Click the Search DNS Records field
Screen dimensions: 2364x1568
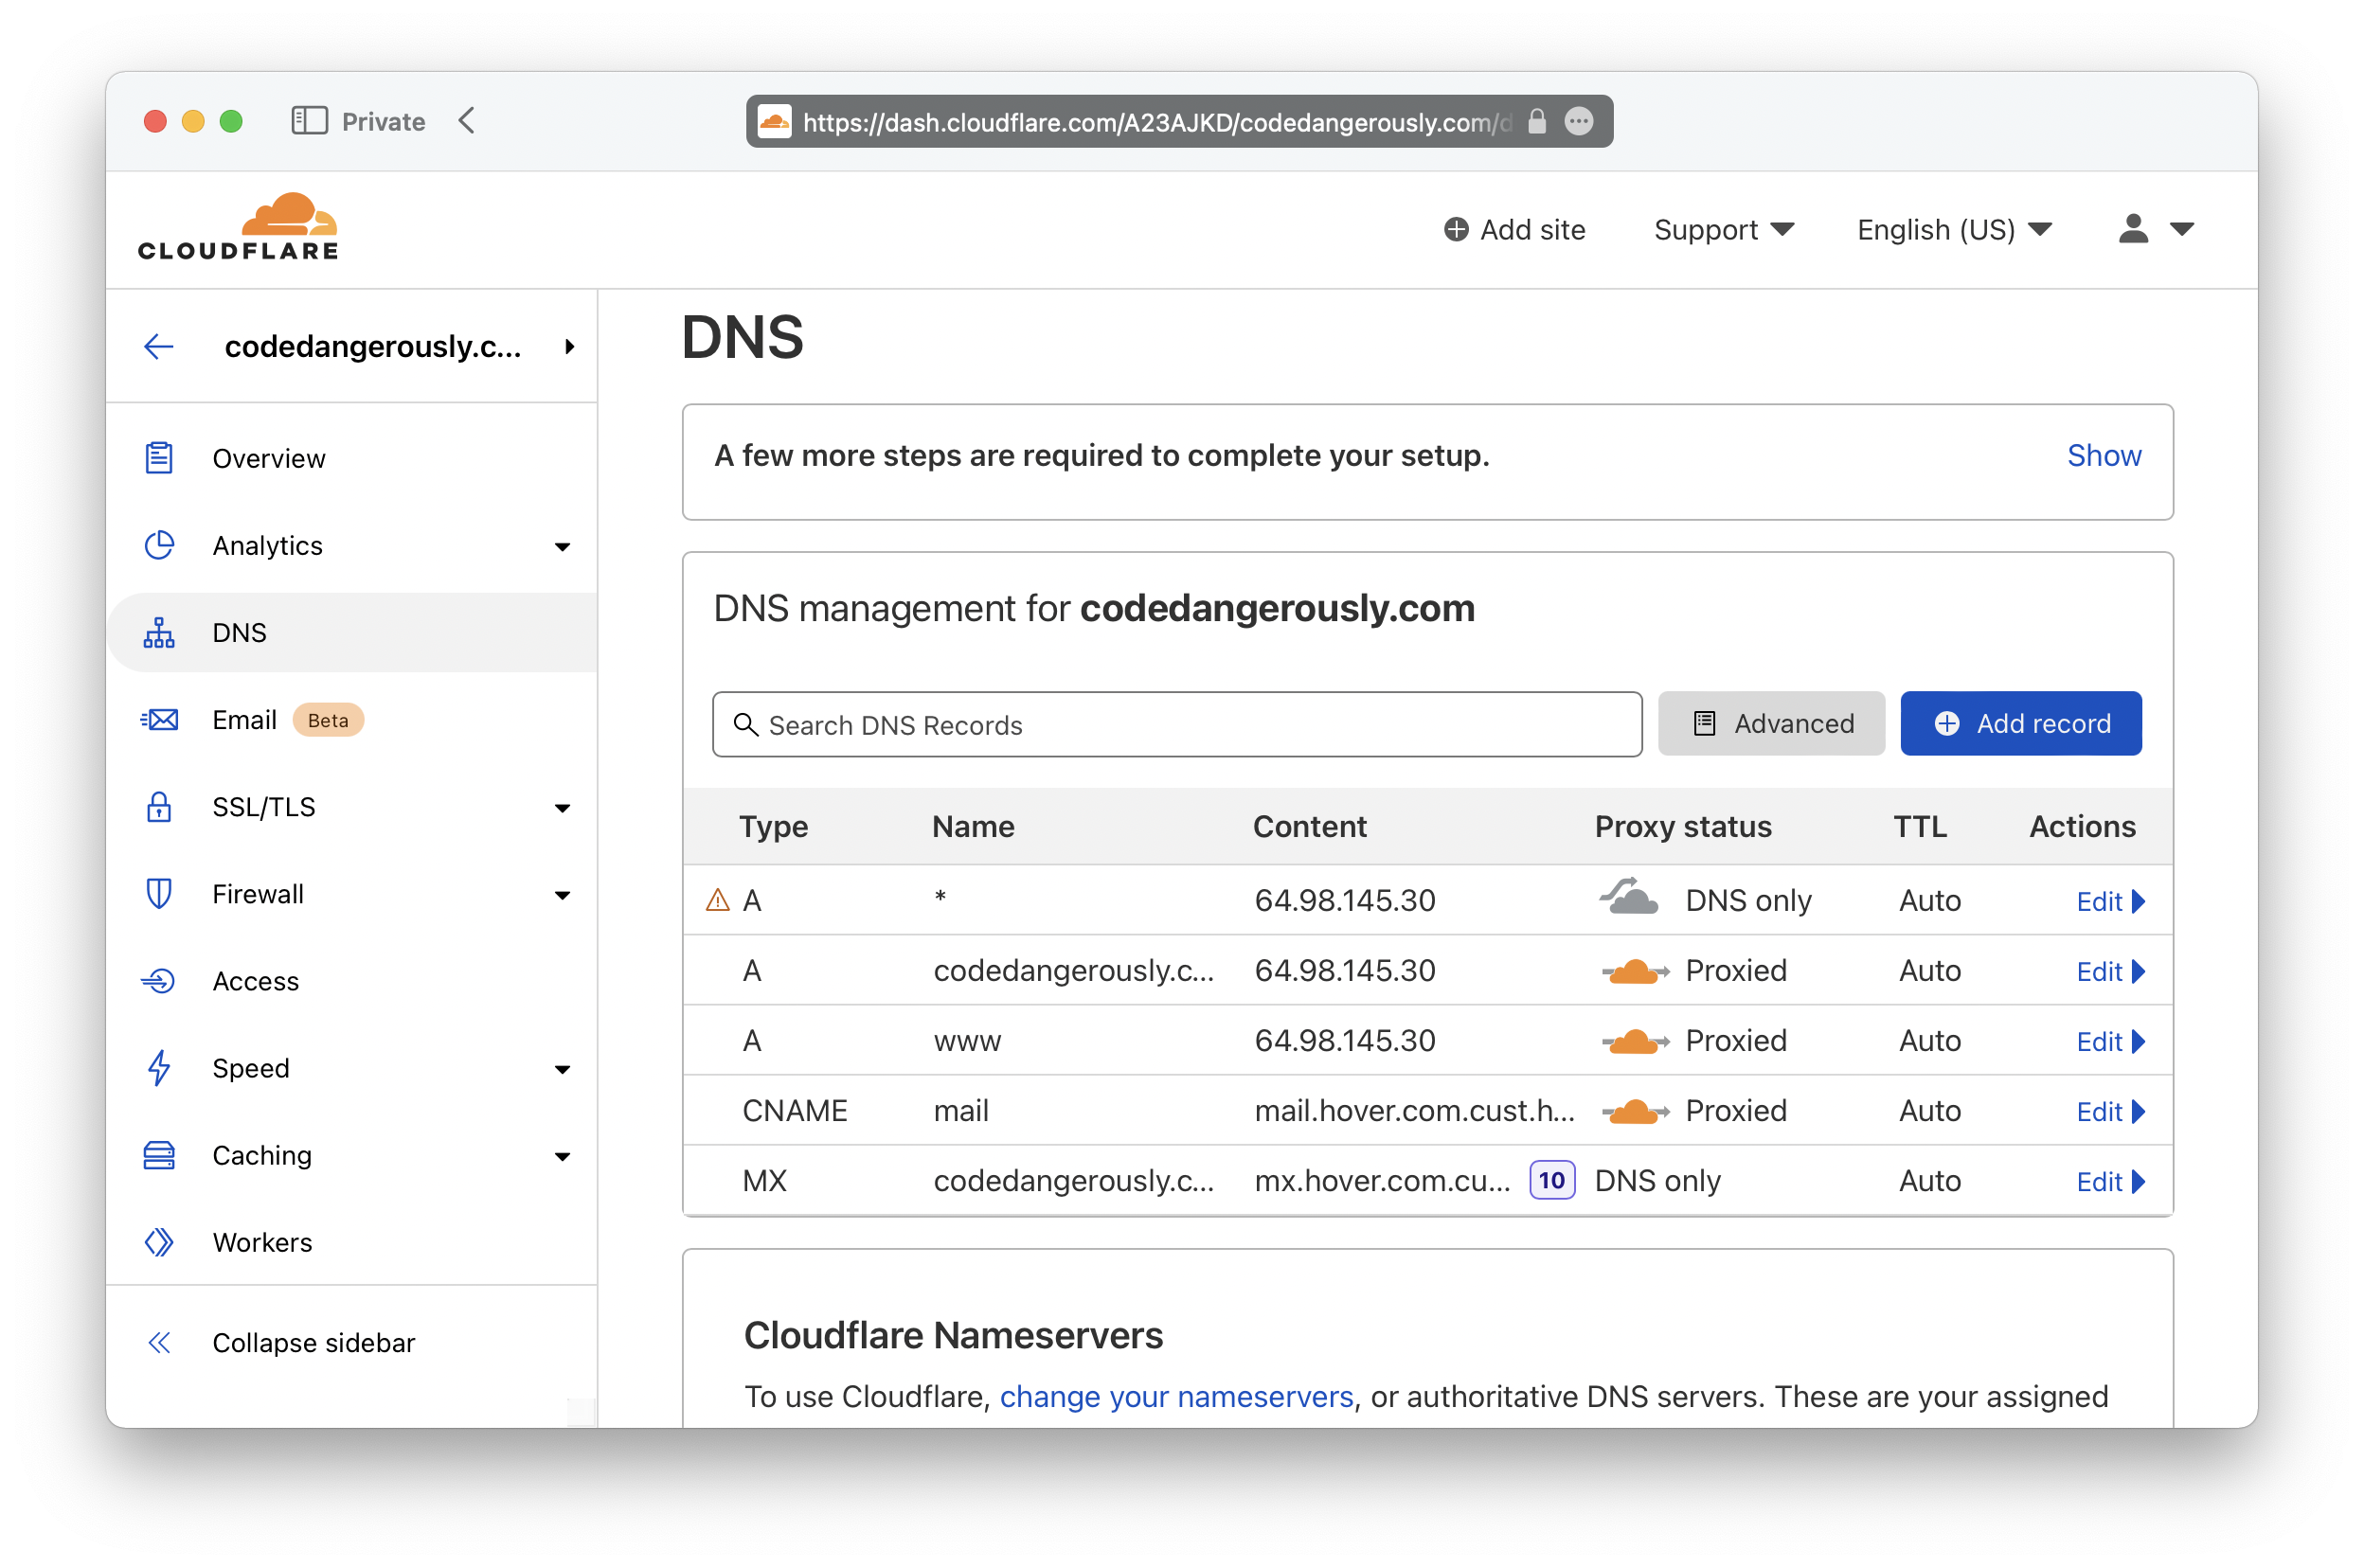point(1176,724)
